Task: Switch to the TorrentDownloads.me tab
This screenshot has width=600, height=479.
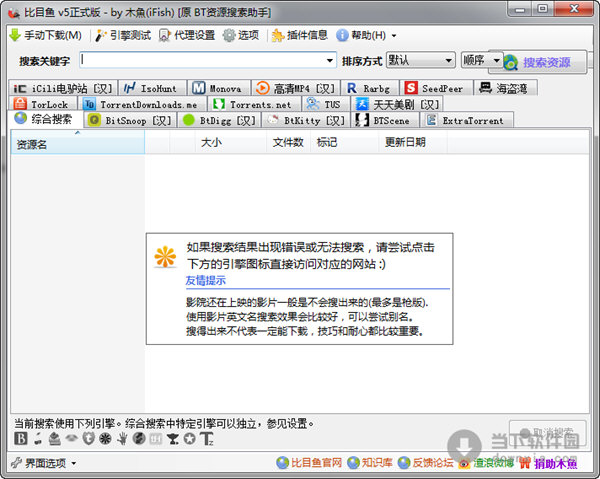Action: (x=142, y=104)
